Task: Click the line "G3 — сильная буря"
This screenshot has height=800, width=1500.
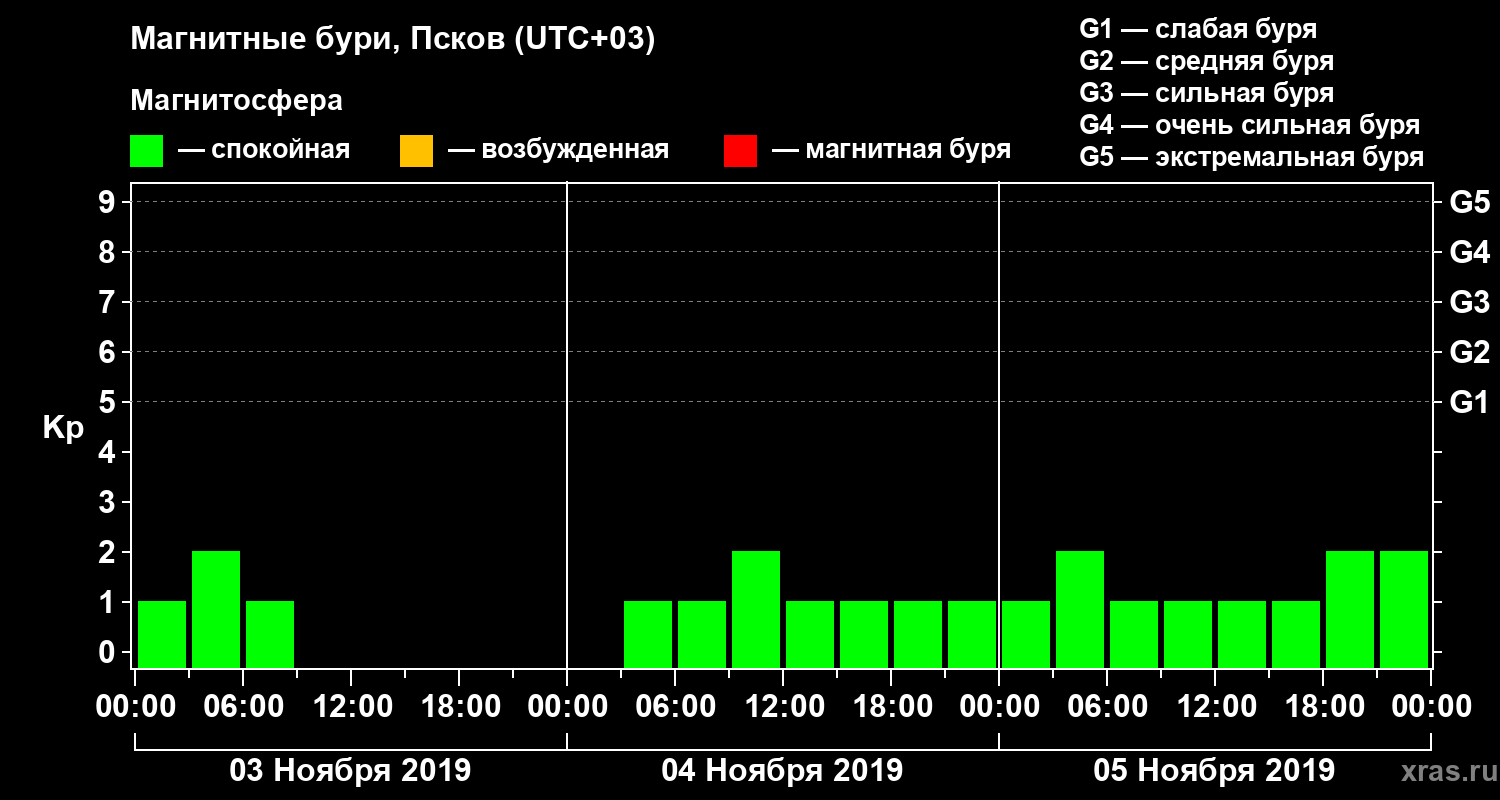Action: [1207, 93]
